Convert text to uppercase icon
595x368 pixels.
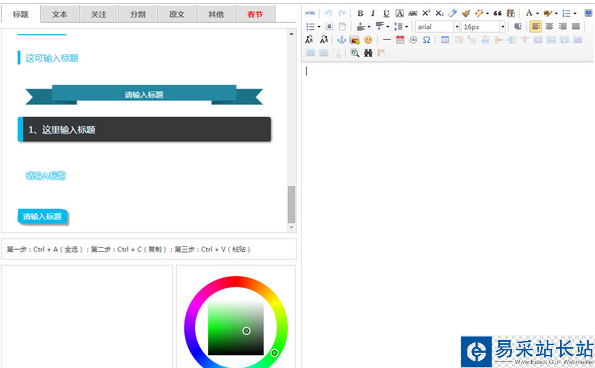point(309,40)
